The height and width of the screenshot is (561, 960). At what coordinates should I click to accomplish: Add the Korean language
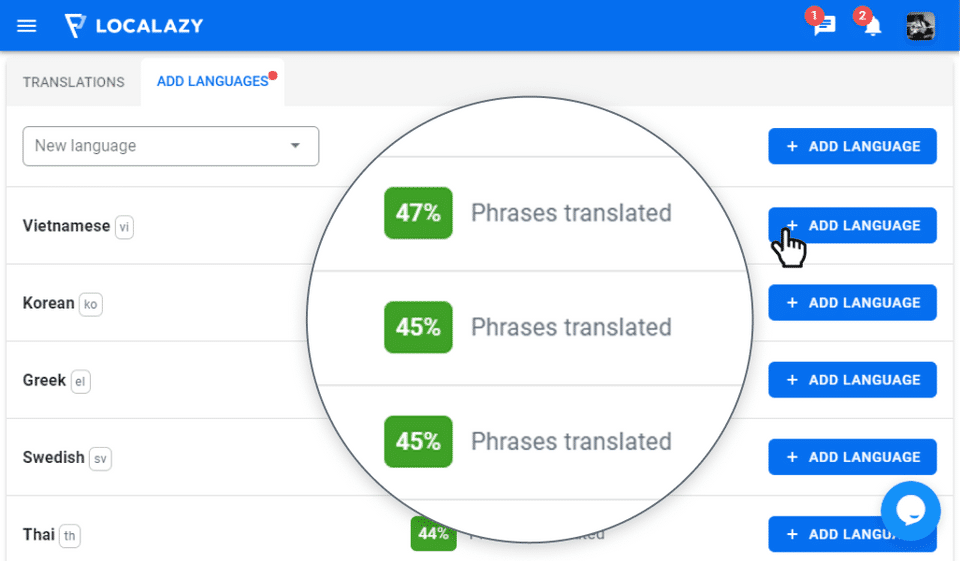852,302
